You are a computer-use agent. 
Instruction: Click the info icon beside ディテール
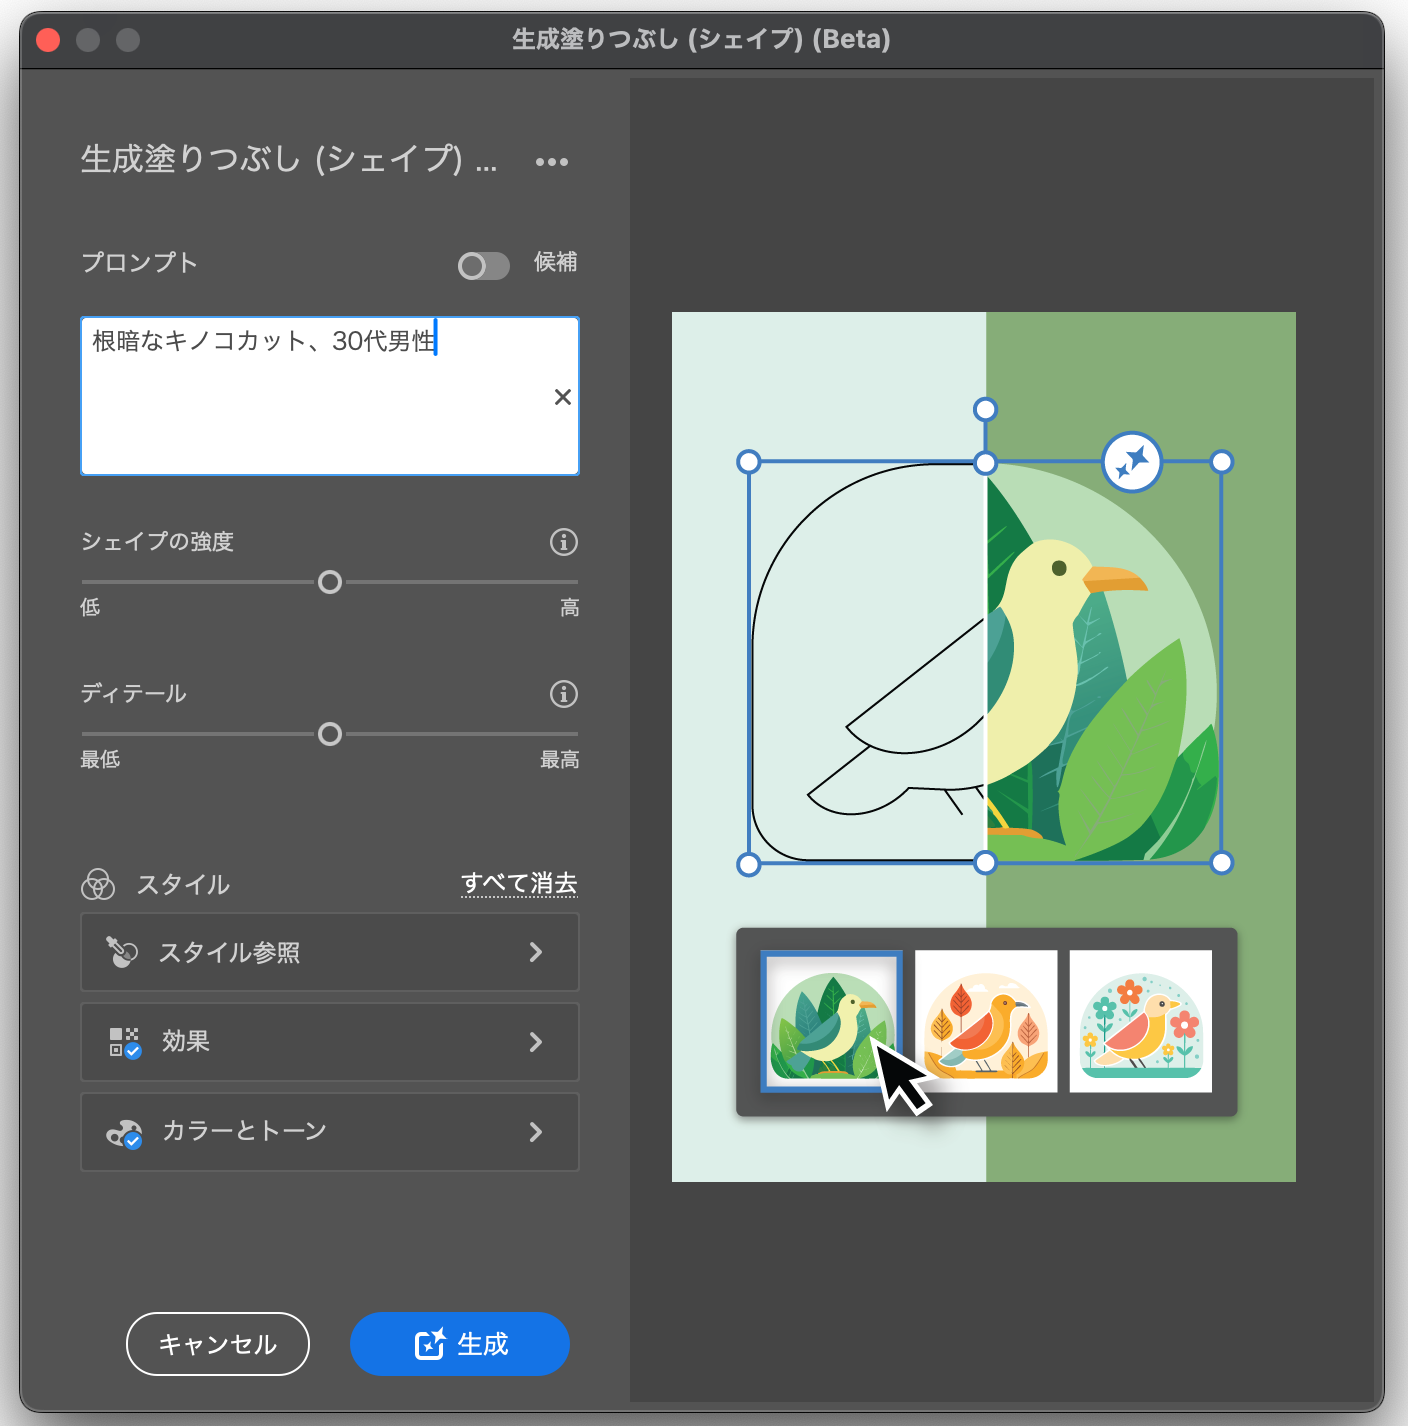click(563, 694)
